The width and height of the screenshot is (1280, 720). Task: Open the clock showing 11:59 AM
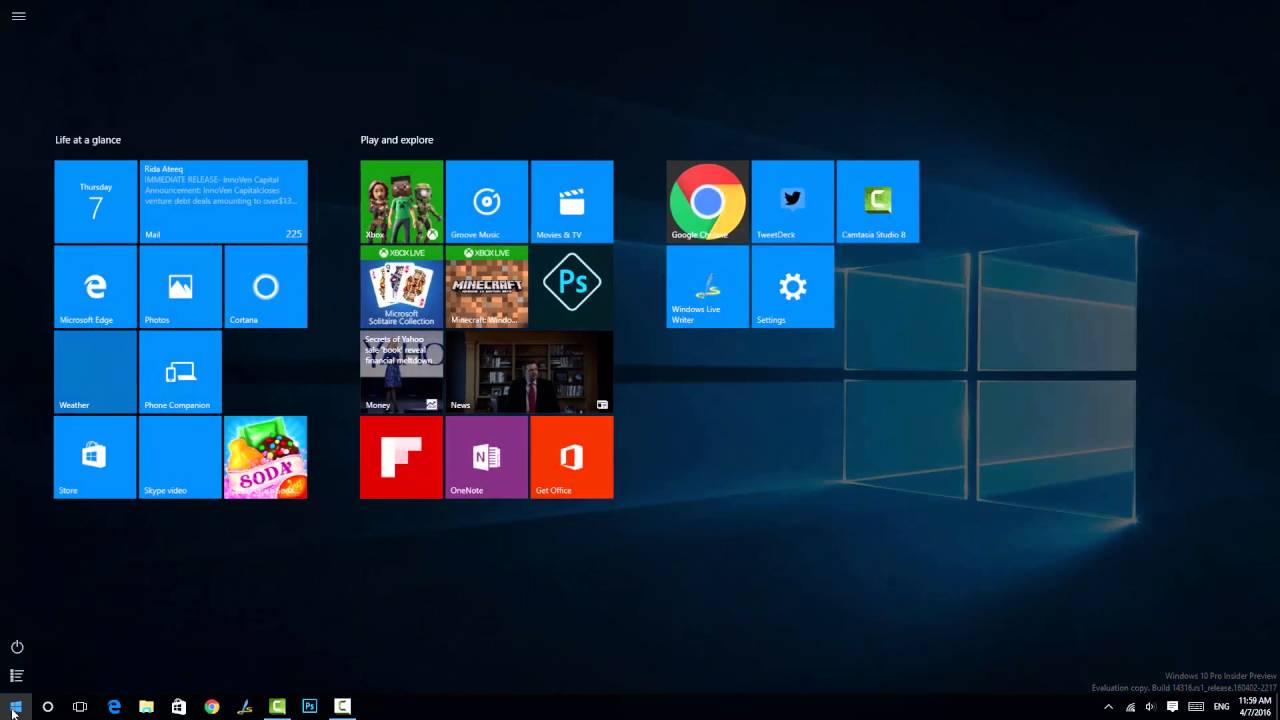[1255, 707]
